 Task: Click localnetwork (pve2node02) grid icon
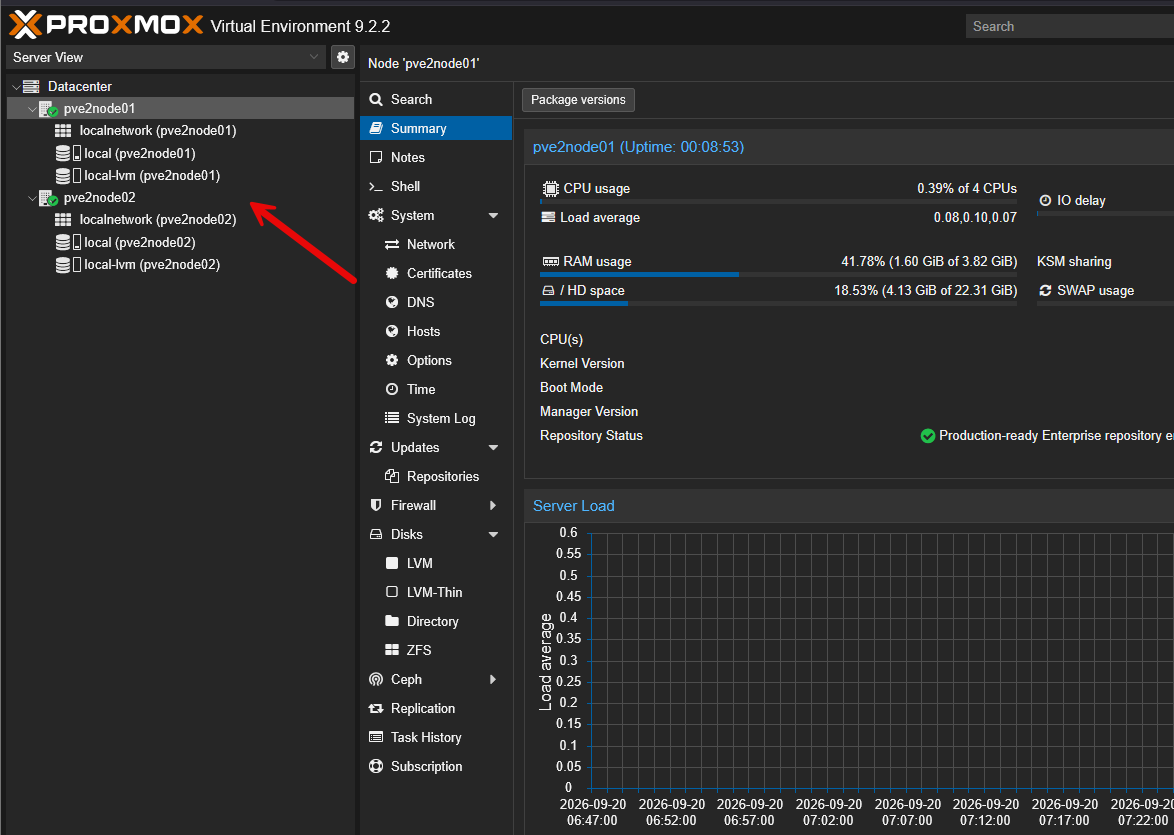click(64, 219)
